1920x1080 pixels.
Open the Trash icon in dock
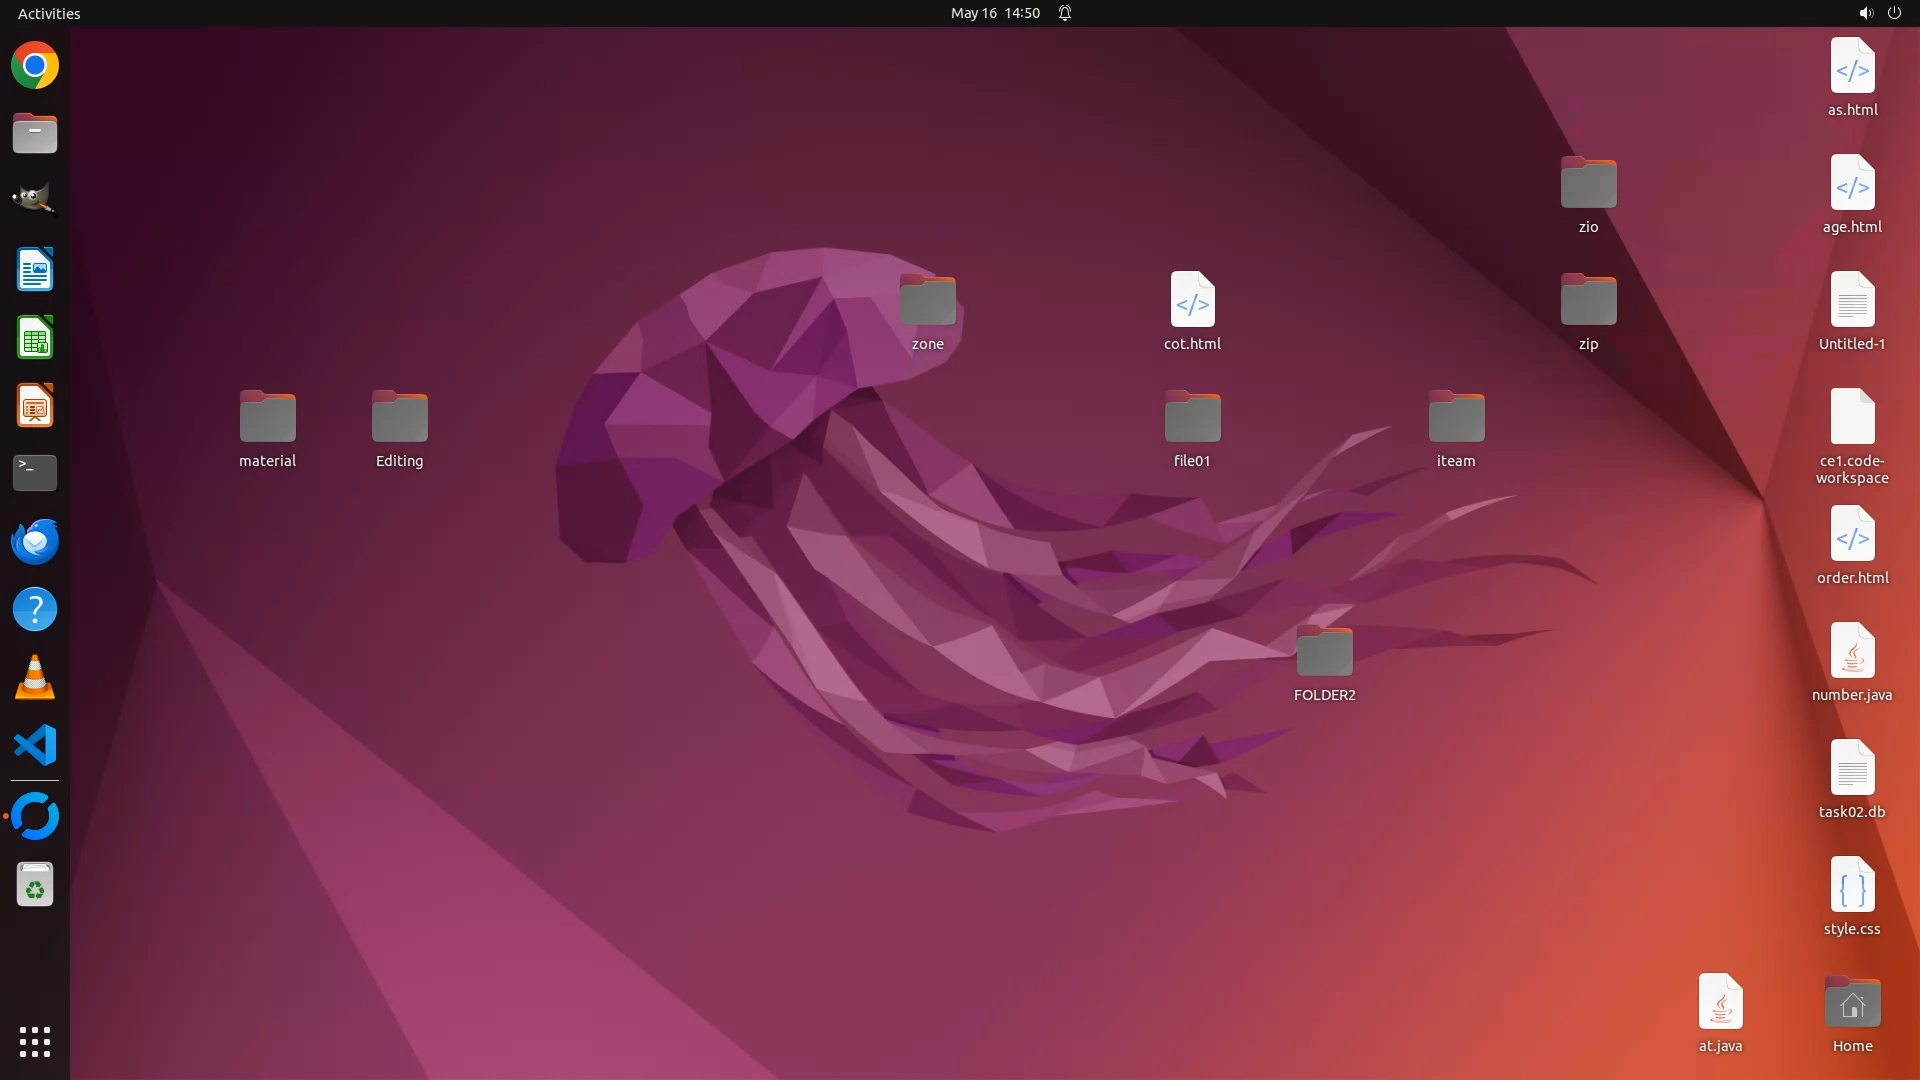35,885
